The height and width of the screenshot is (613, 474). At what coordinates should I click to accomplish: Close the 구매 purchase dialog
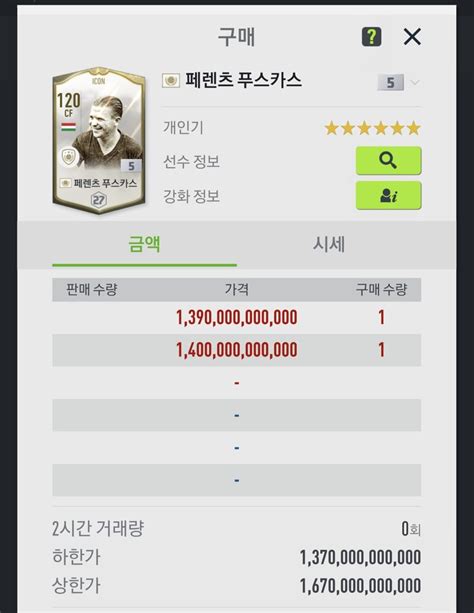[412, 37]
